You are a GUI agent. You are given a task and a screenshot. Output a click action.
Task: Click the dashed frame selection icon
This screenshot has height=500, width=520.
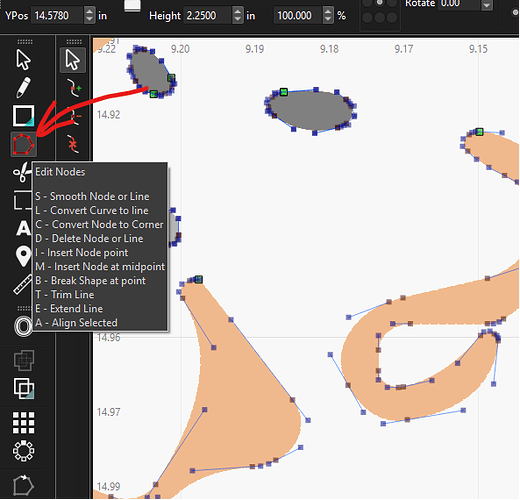(22, 200)
